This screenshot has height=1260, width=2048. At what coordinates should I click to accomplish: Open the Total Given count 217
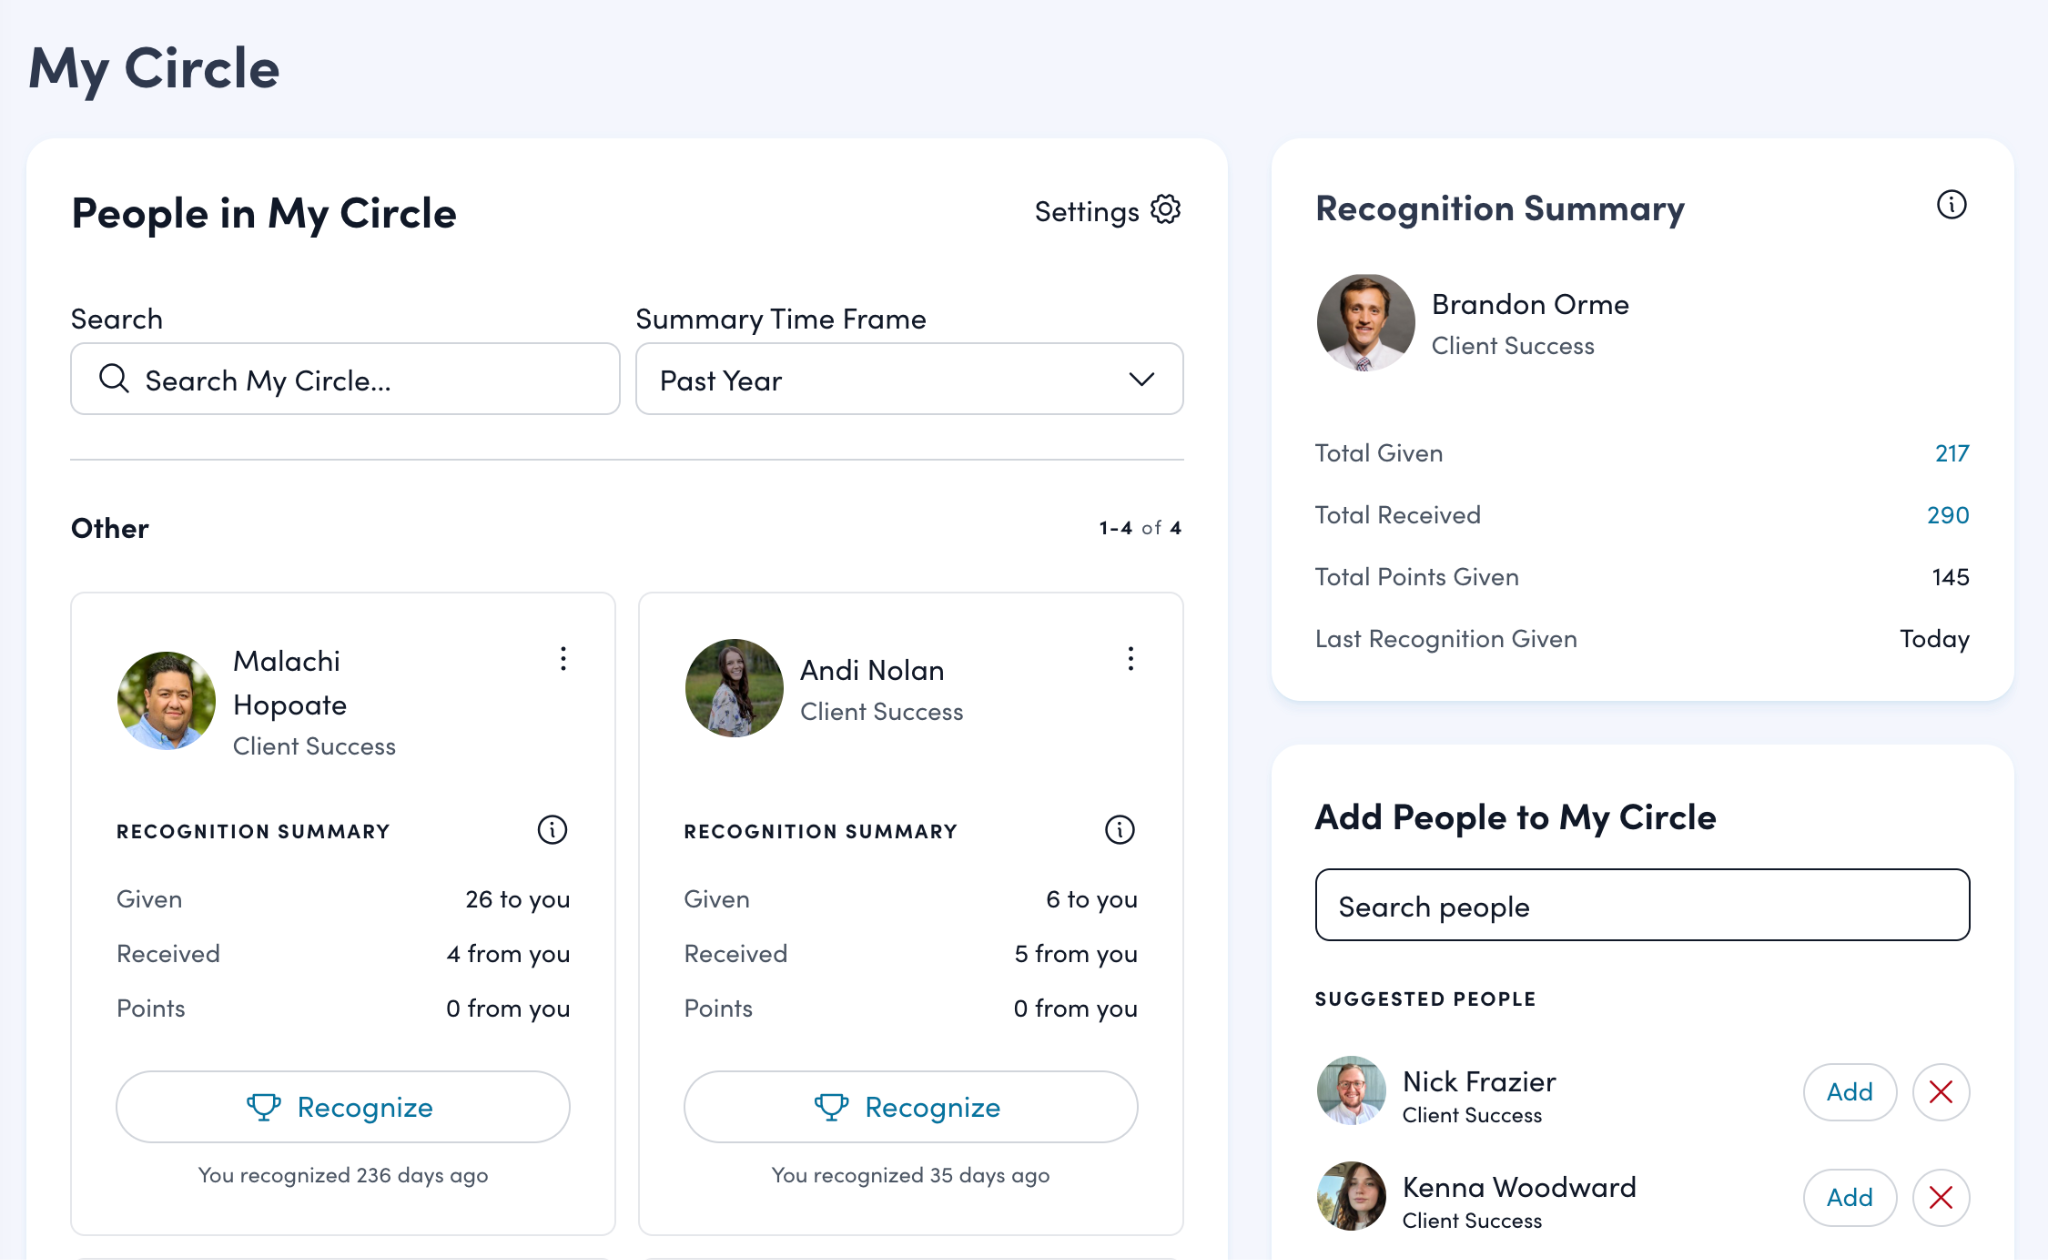tap(1951, 454)
